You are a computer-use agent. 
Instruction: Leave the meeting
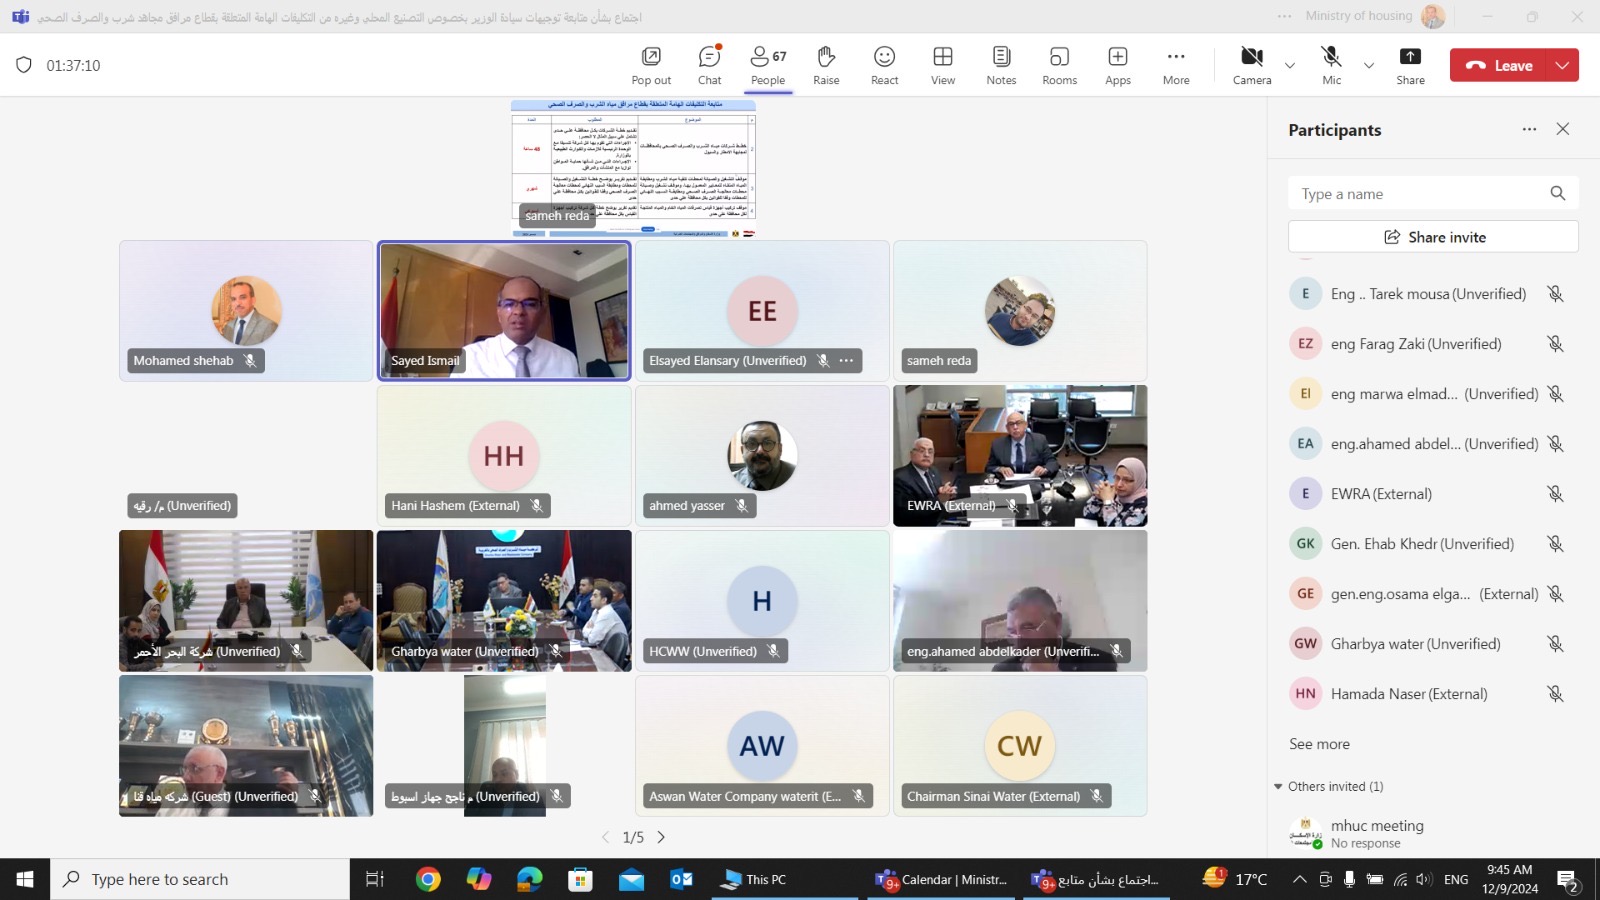(1498, 66)
